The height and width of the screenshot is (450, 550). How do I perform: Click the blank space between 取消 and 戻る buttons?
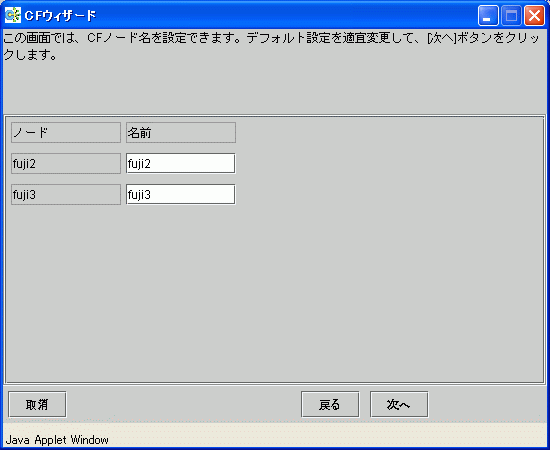tap(183, 404)
